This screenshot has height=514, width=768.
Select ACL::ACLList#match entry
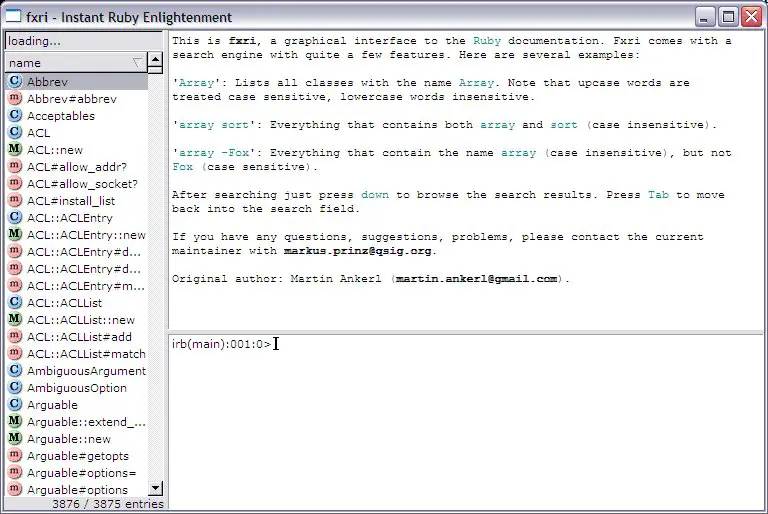coord(86,354)
